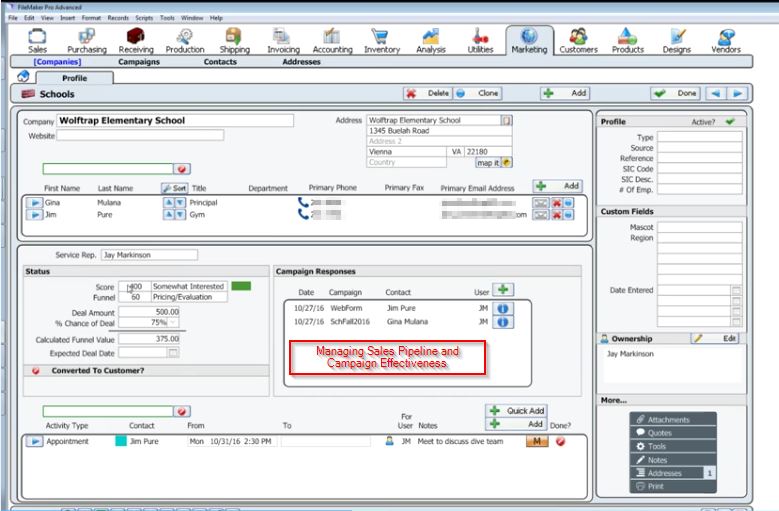The width and height of the screenshot is (779, 511).
Task: Delete contact Jim Pure with red X
Action: [556, 215]
